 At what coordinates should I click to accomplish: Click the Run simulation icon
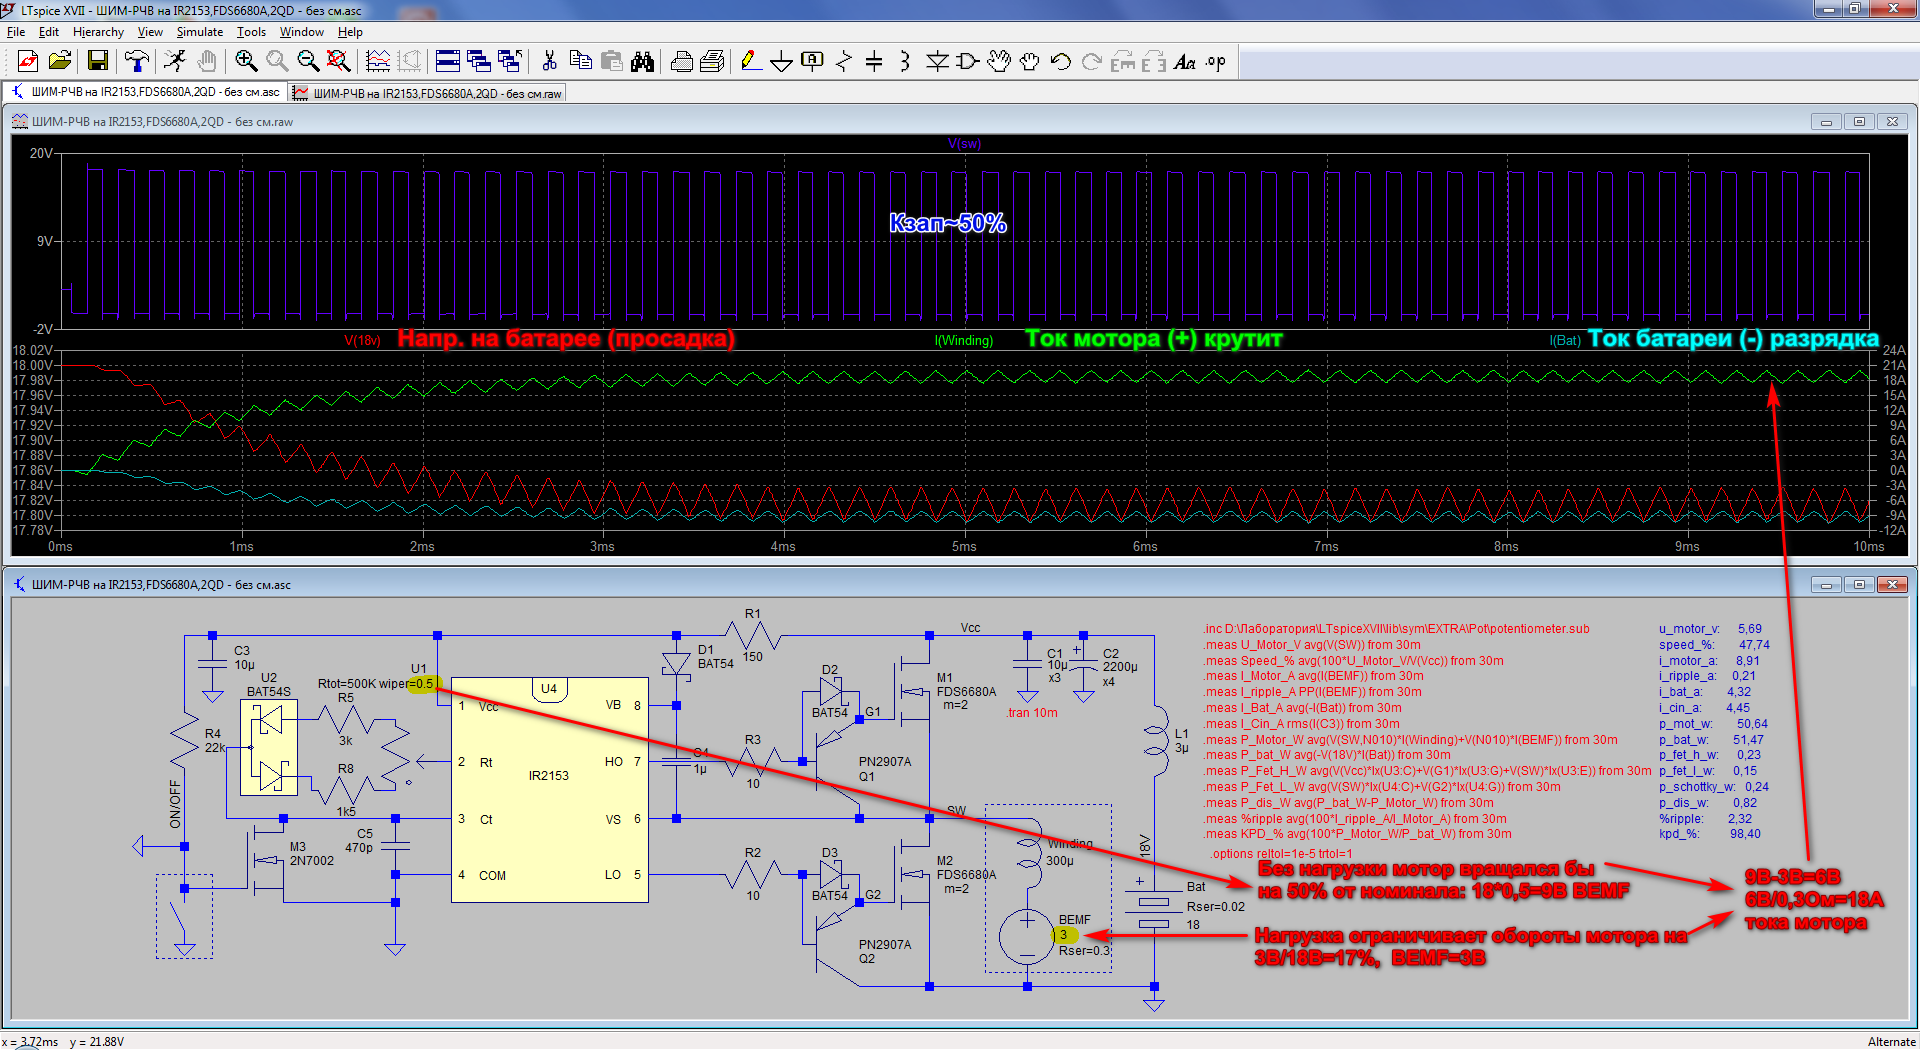click(x=175, y=62)
